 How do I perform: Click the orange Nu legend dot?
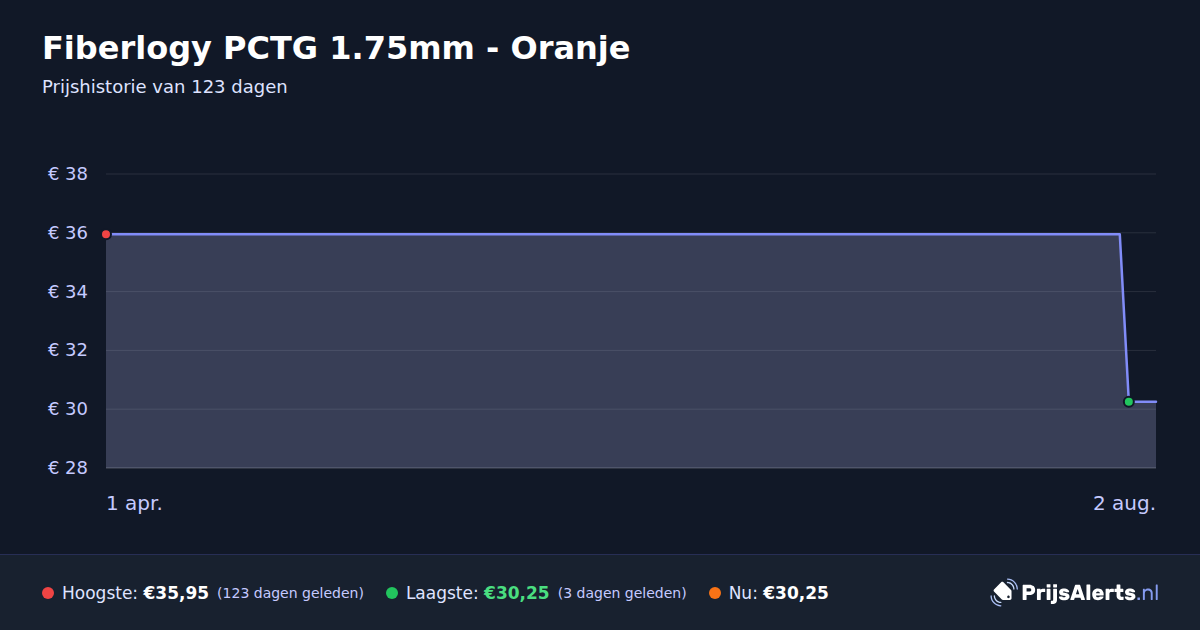[x=715, y=593]
